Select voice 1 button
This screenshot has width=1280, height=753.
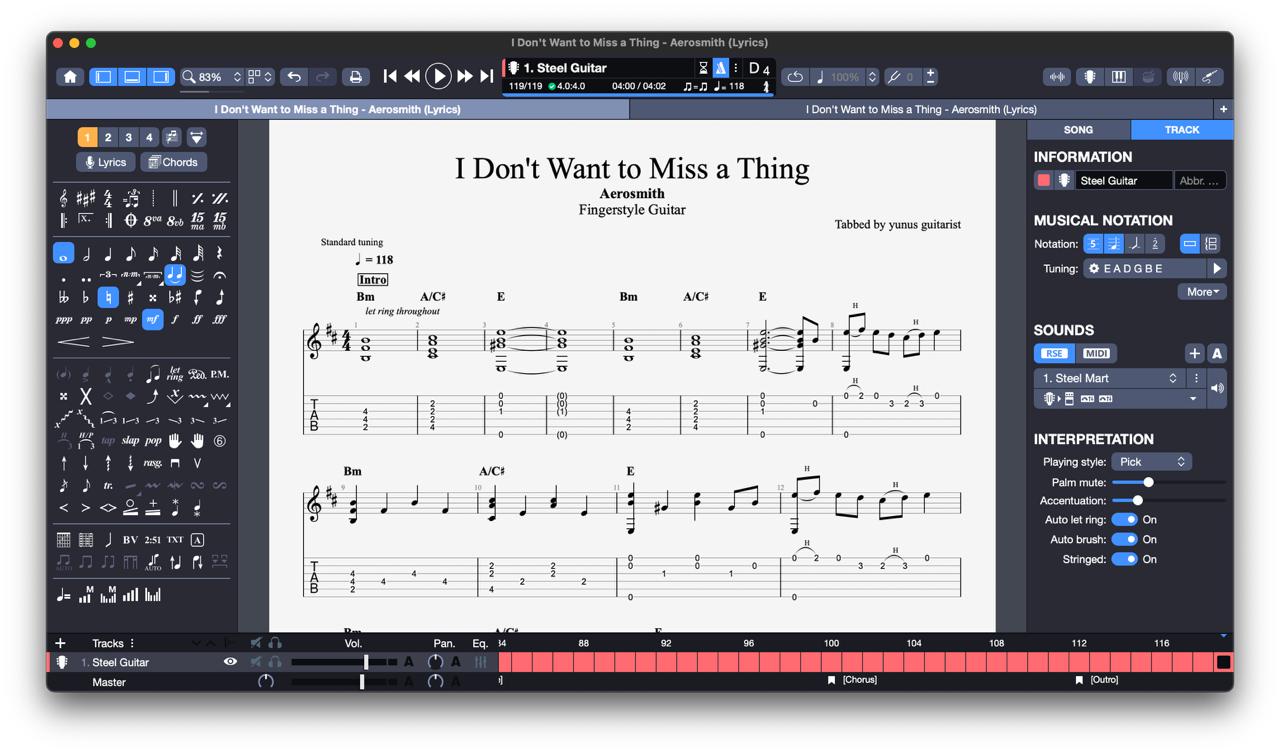(87, 137)
